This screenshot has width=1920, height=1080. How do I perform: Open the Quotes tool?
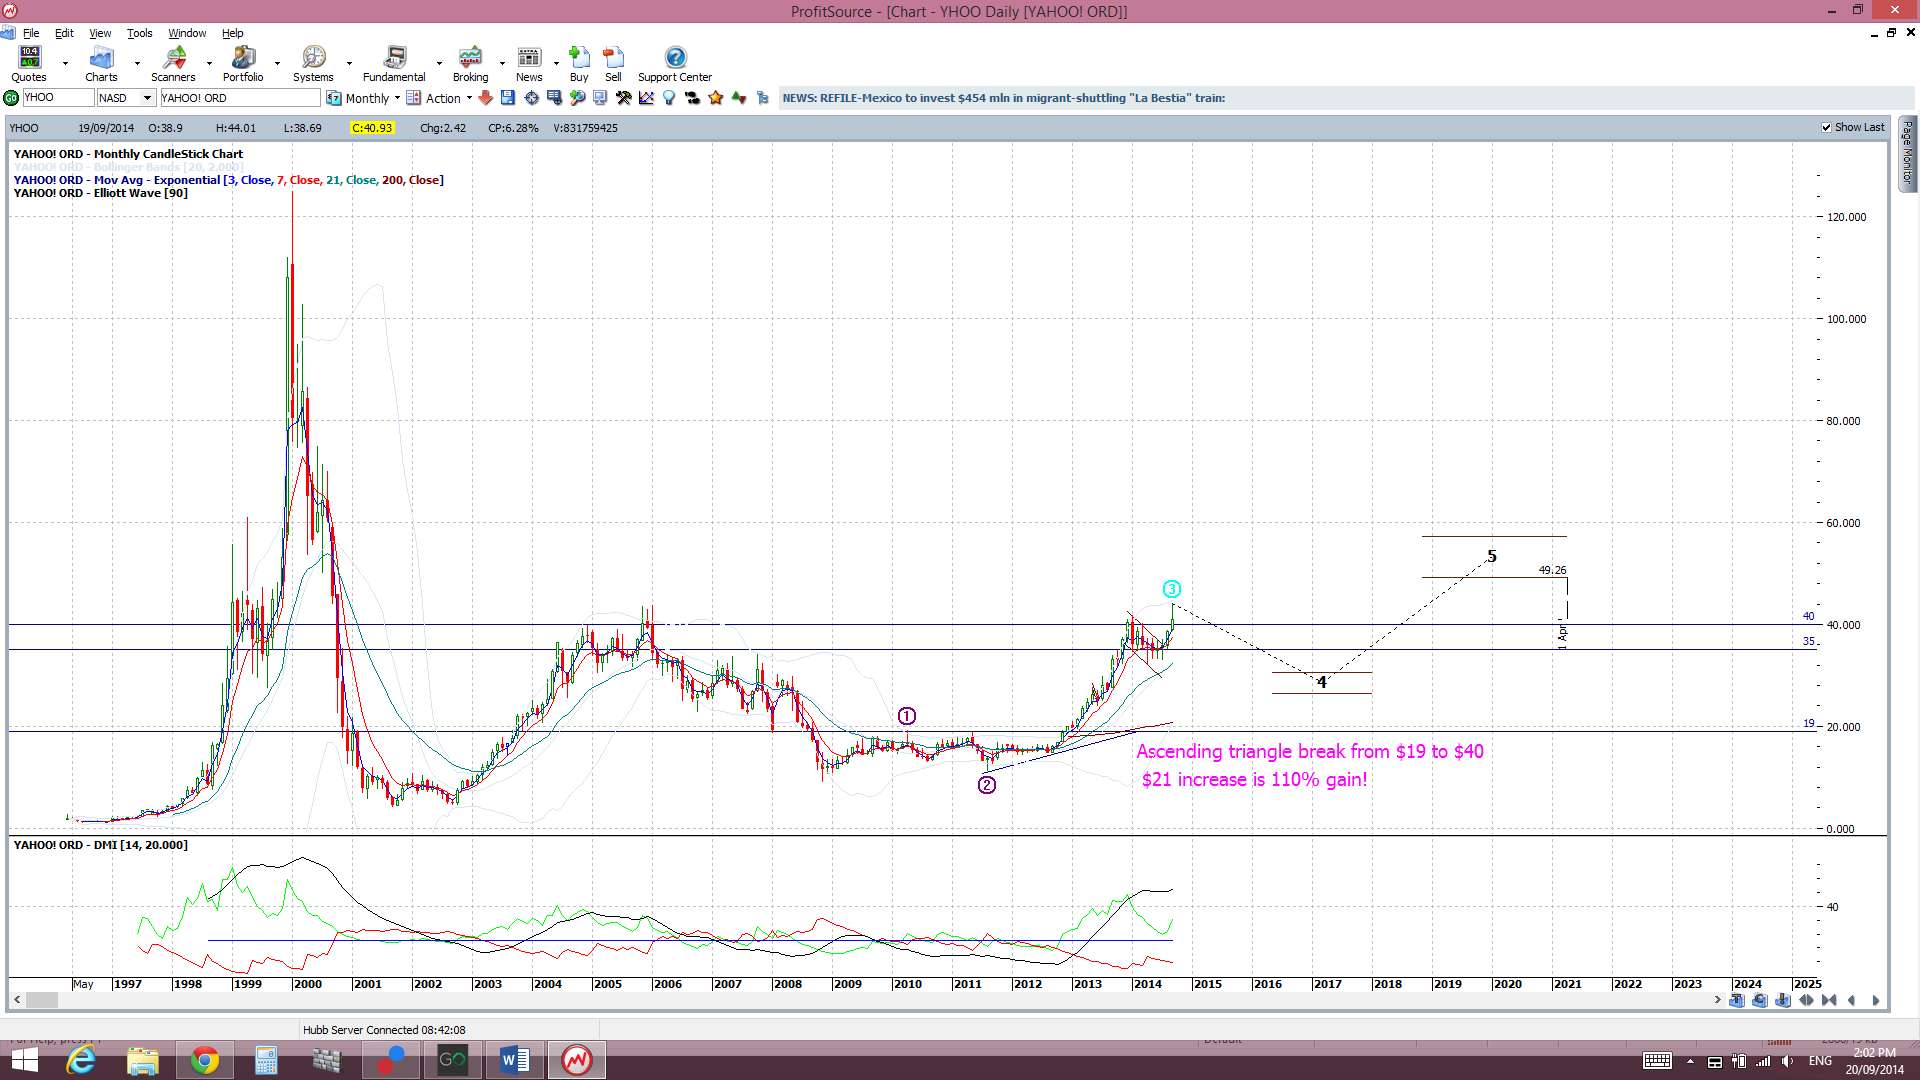pyautogui.click(x=29, y=64)
